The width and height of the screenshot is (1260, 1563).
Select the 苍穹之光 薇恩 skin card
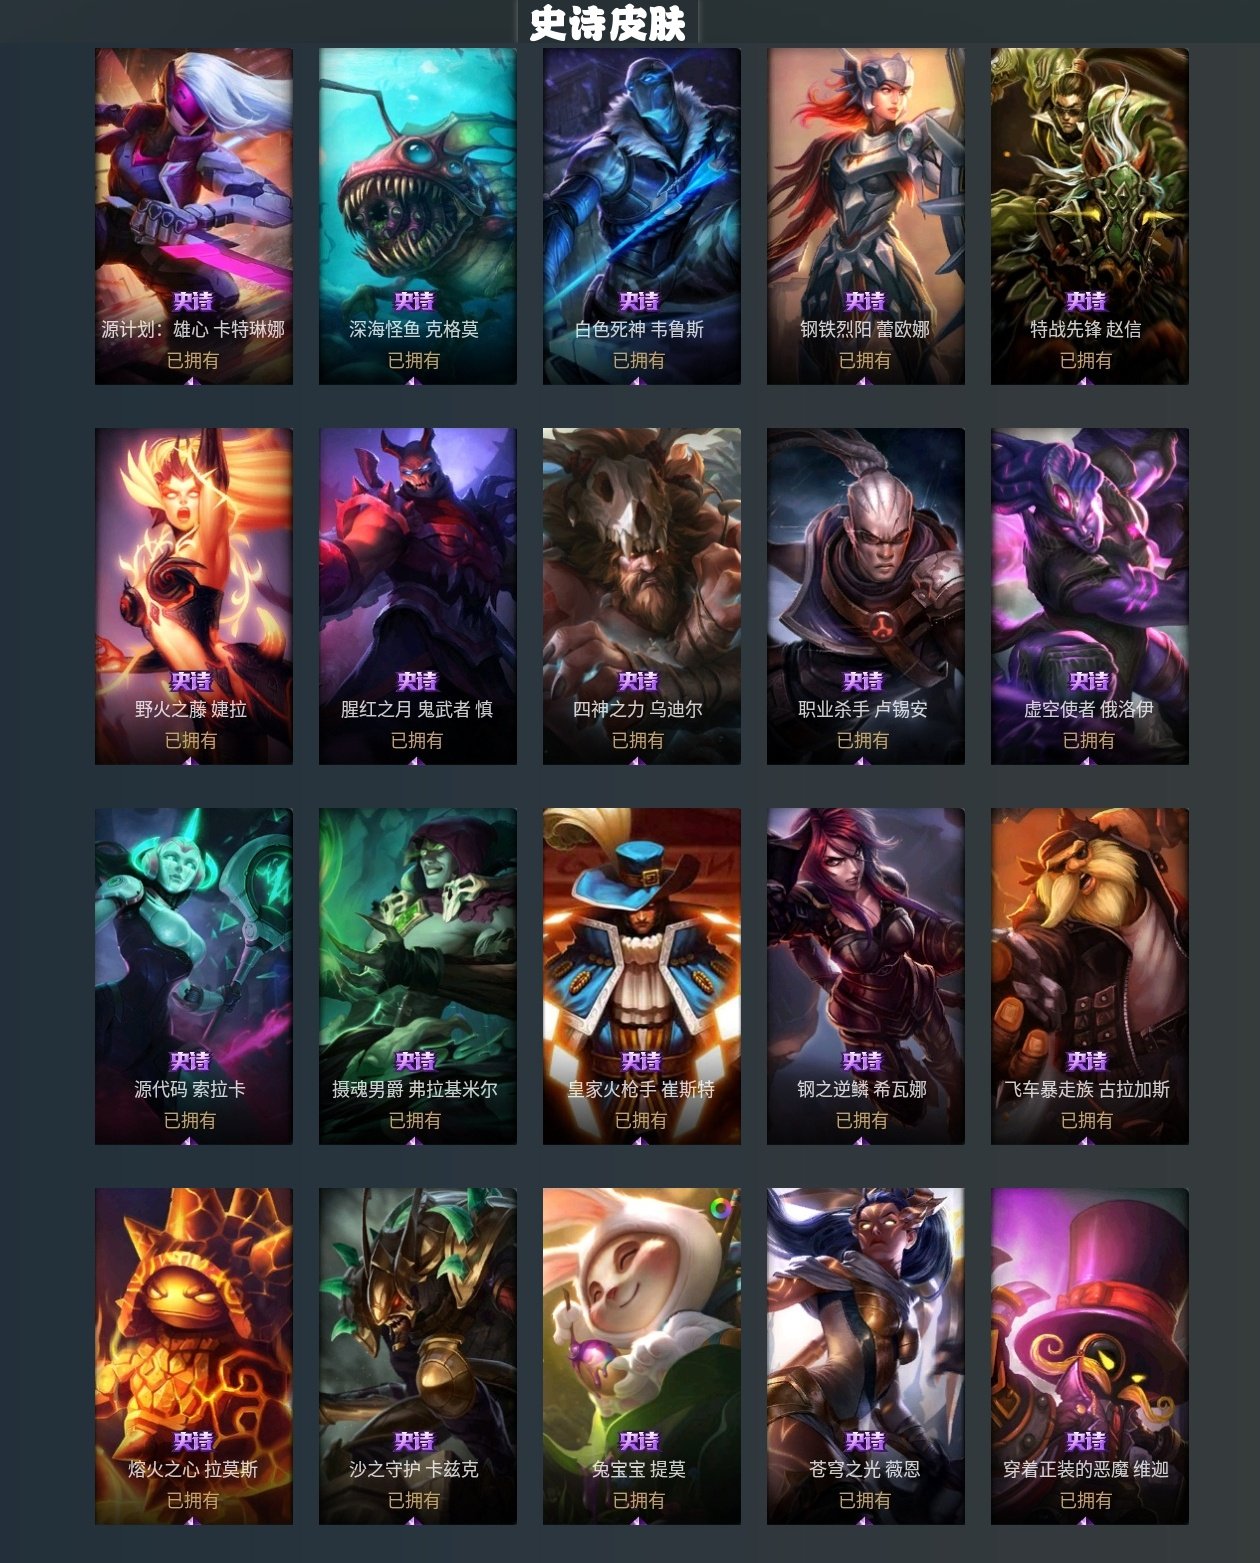pyautogui.click(x=866, y=1356)
